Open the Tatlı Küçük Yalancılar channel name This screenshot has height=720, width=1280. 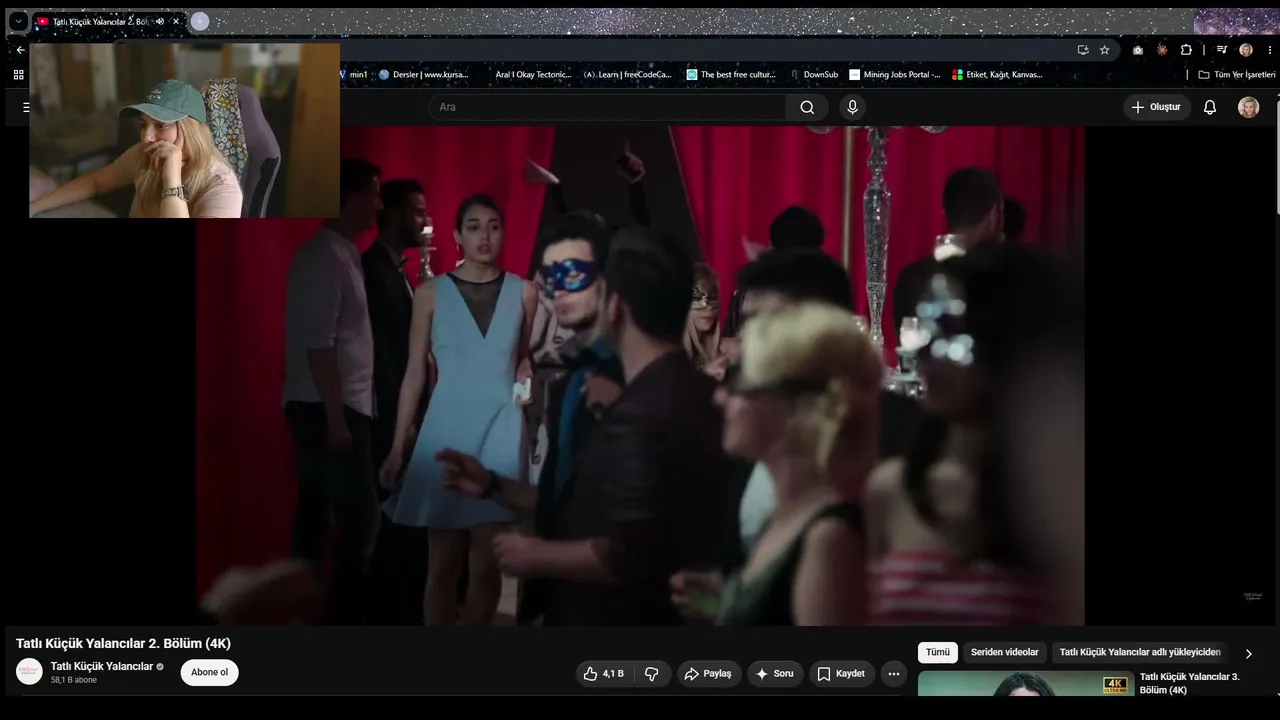pos(102,666)
